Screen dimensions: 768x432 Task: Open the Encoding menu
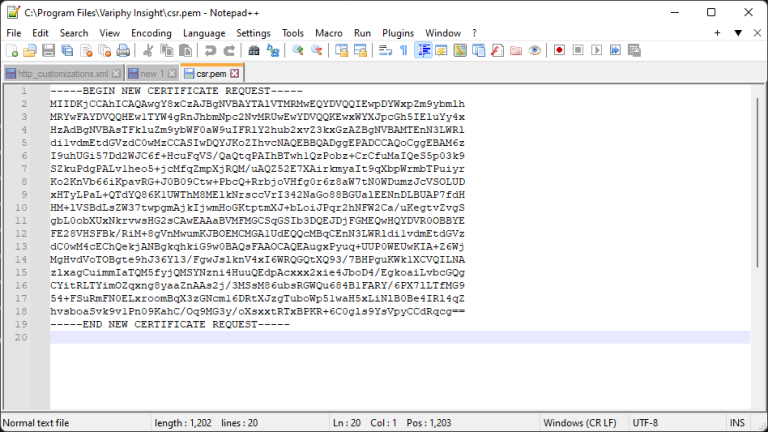click(151, 33)
